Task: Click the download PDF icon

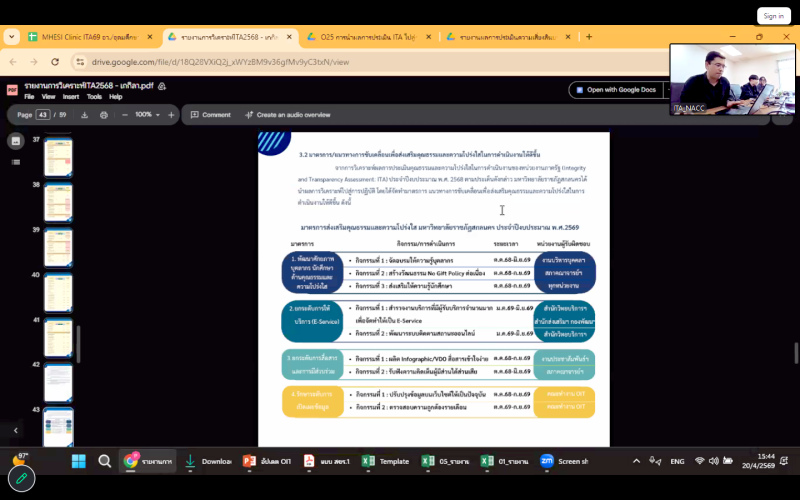Action: 85,115
